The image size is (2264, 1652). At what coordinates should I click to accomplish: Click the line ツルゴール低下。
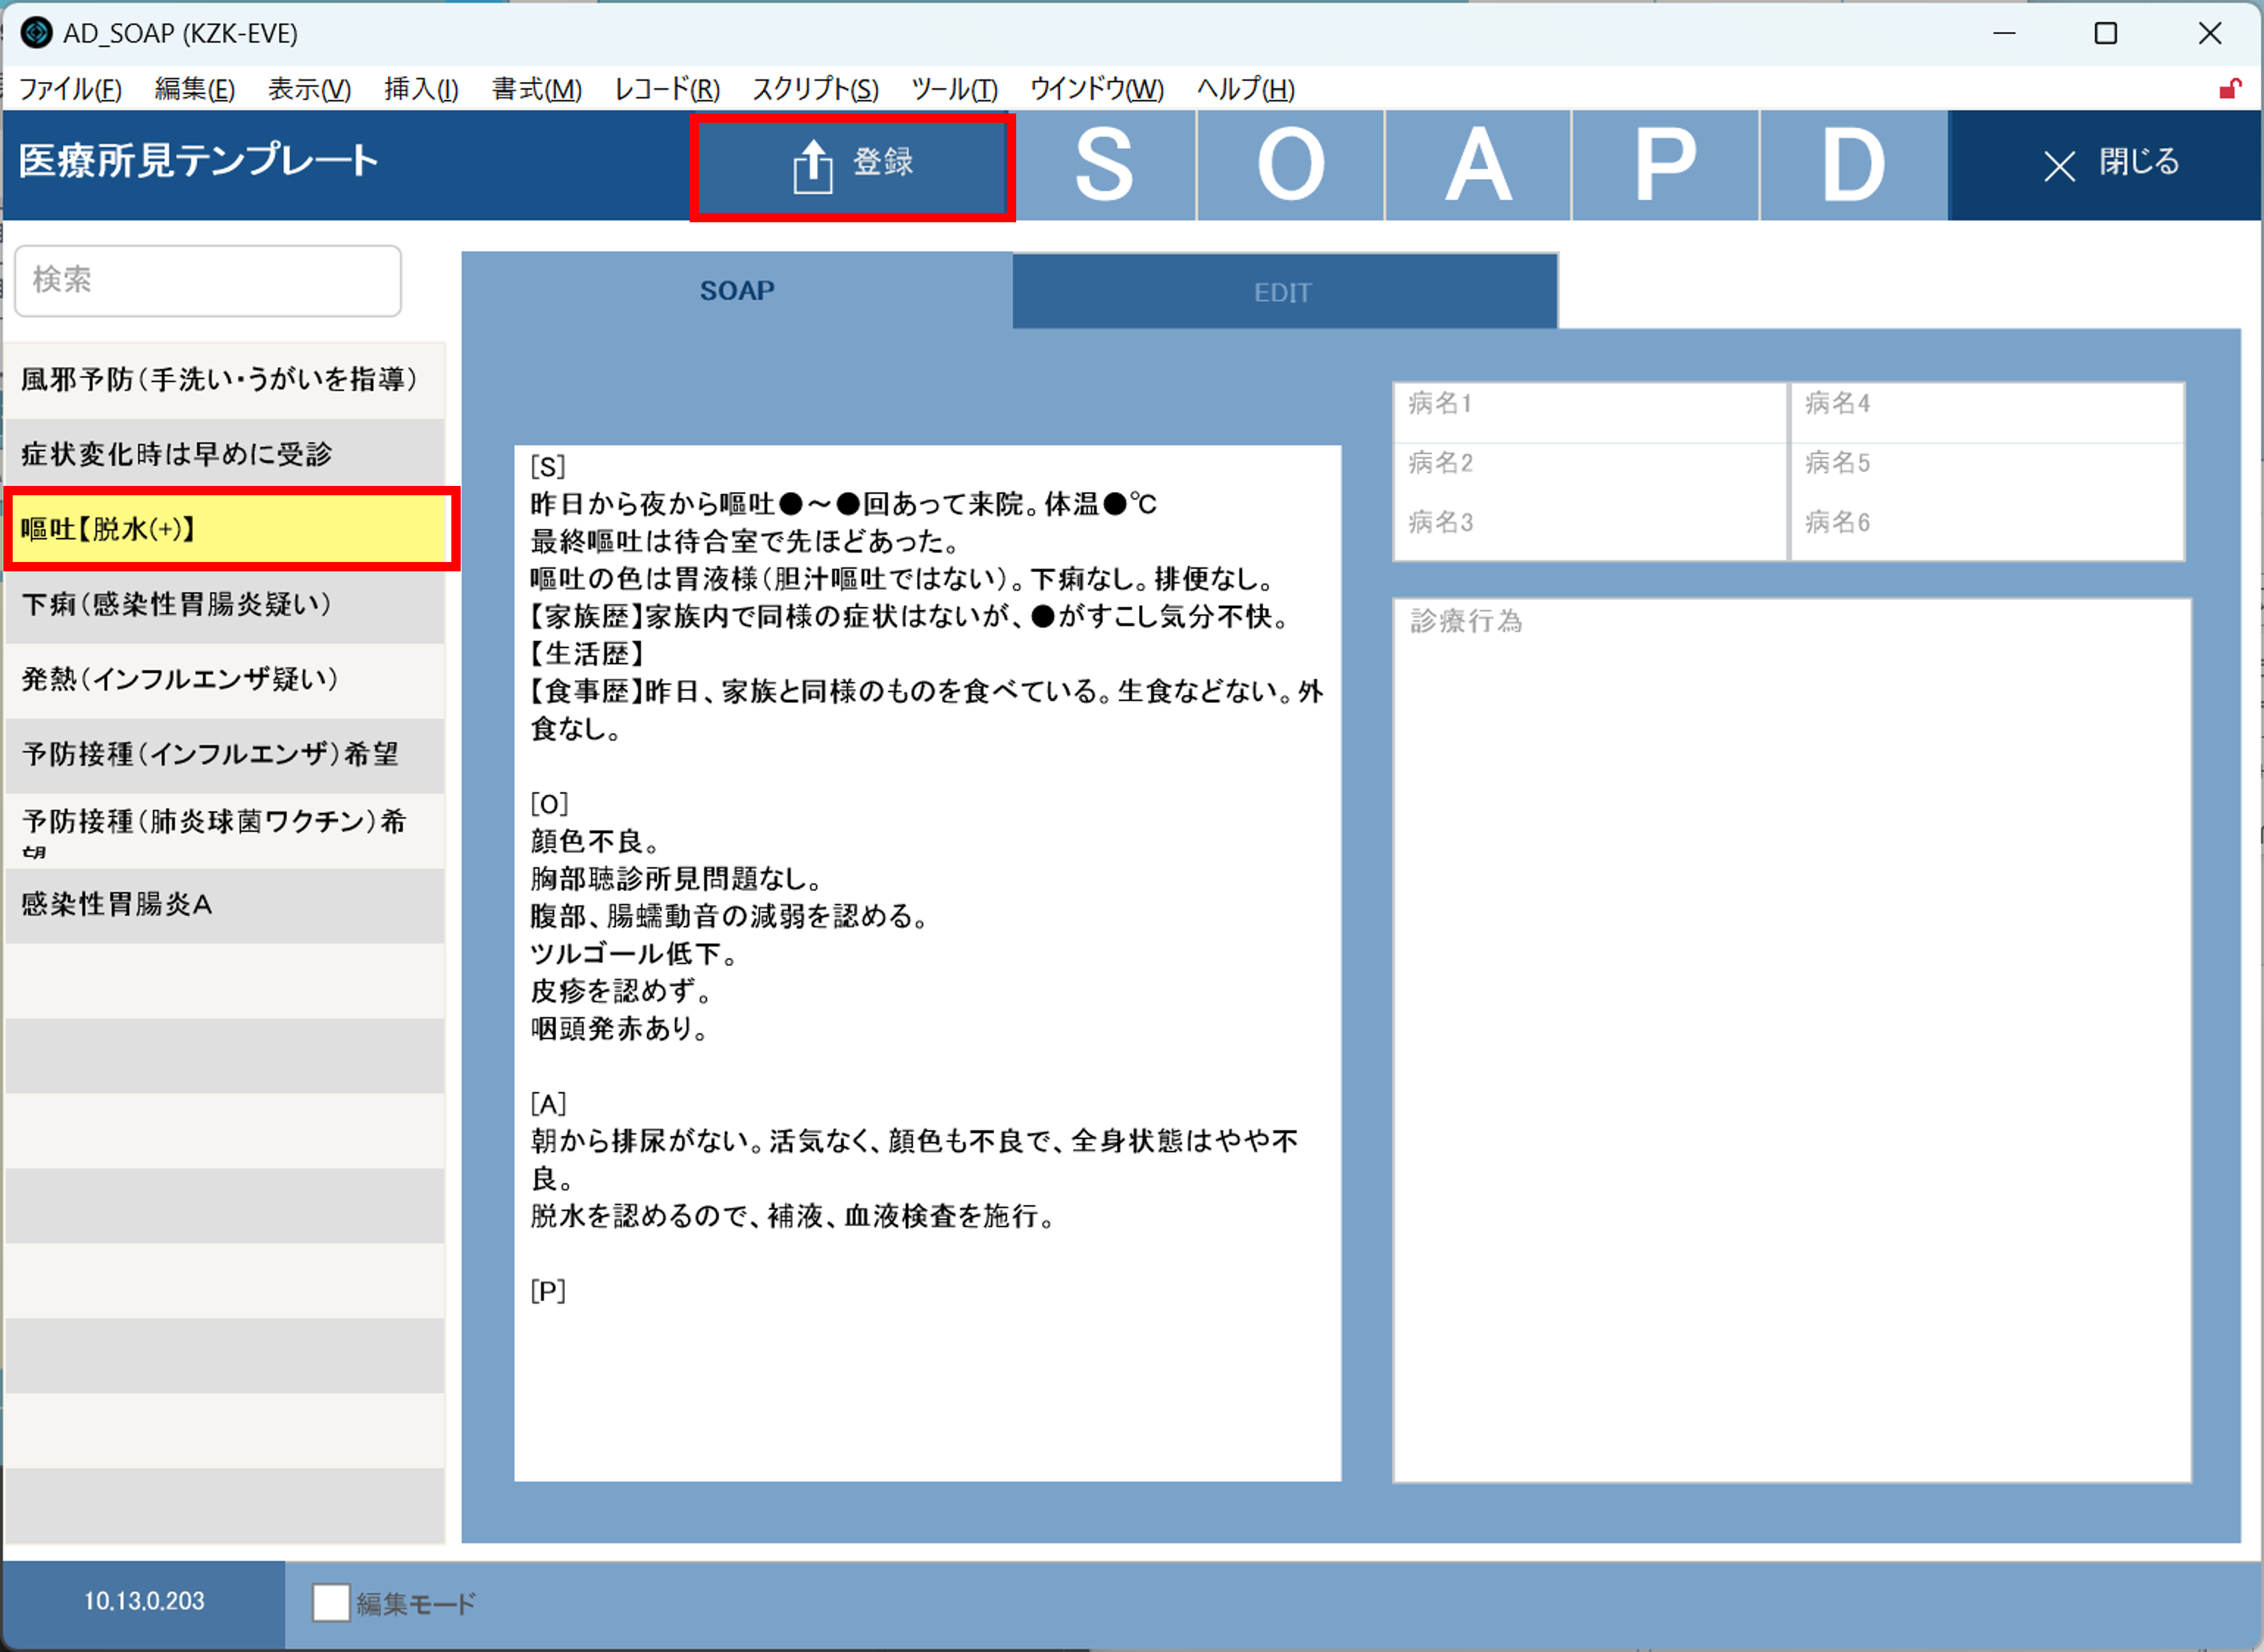[634, 954]
